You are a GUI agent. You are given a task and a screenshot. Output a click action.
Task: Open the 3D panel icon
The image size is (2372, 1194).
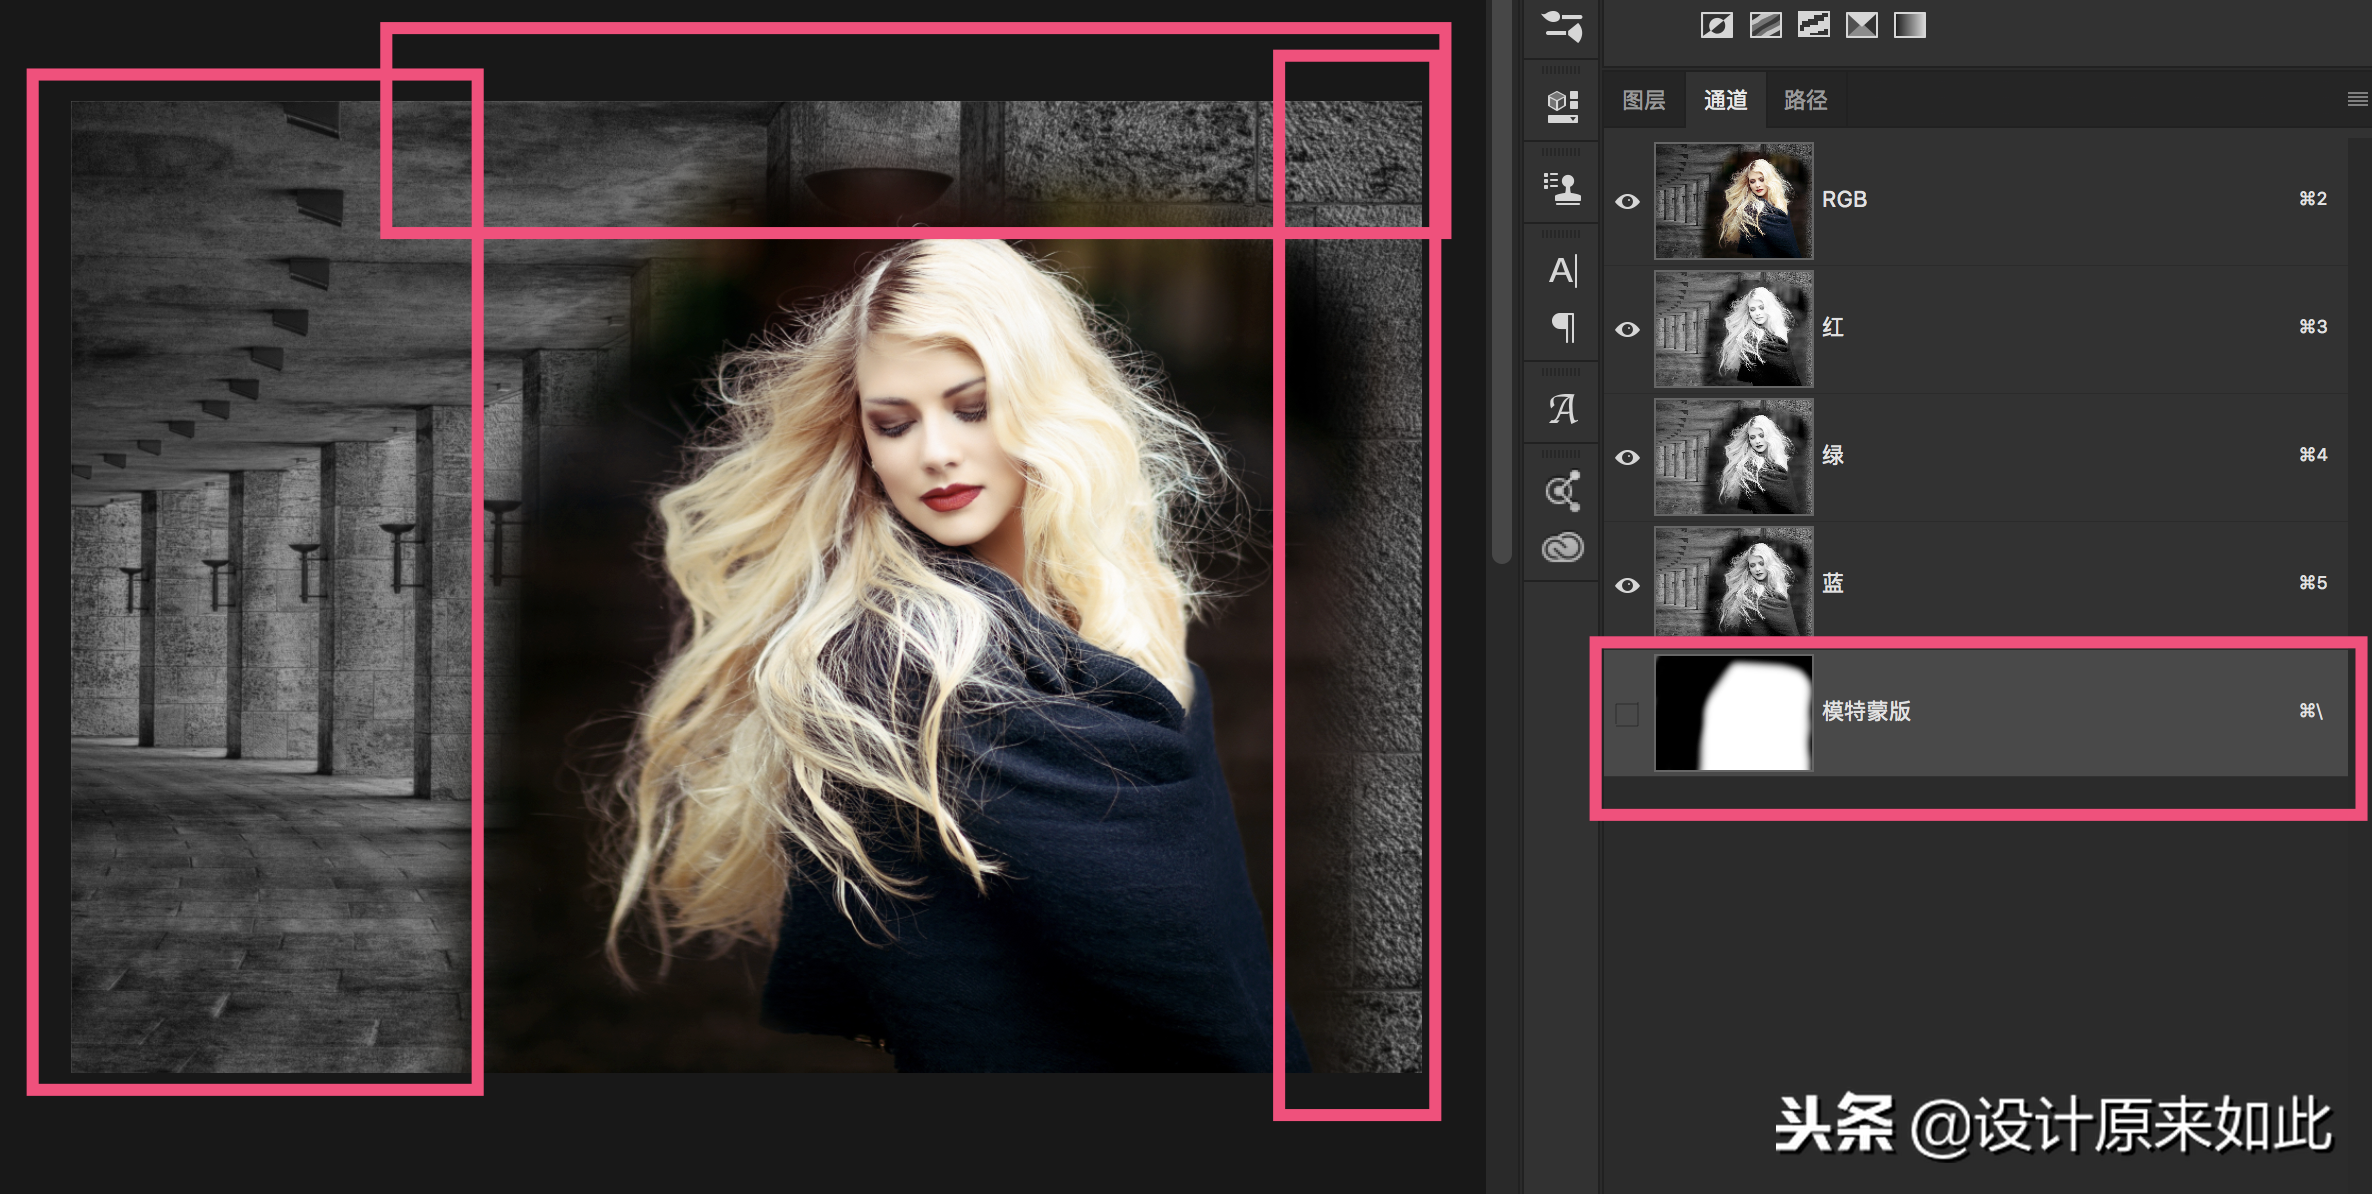1562,105
